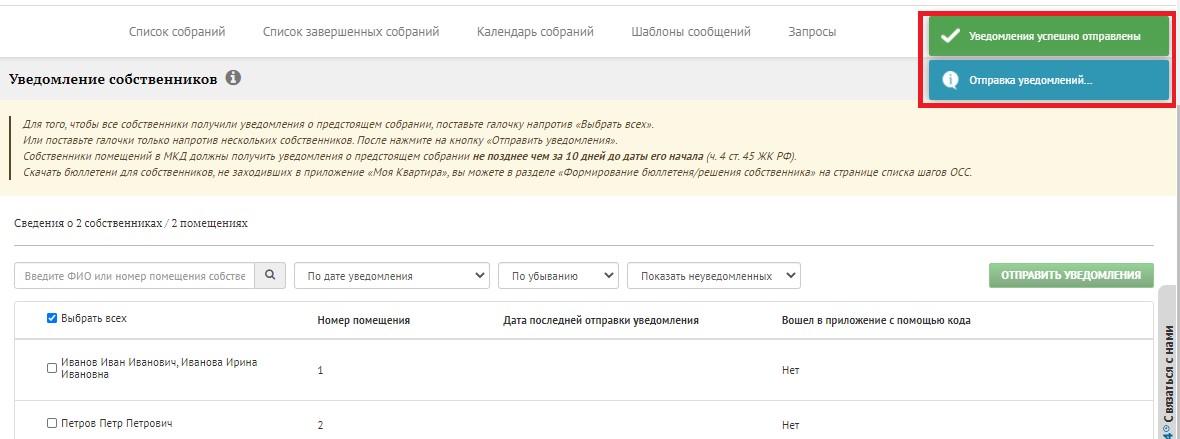Click the magnifier search button
Screen dimensions: 1180x439
(270, 276)
